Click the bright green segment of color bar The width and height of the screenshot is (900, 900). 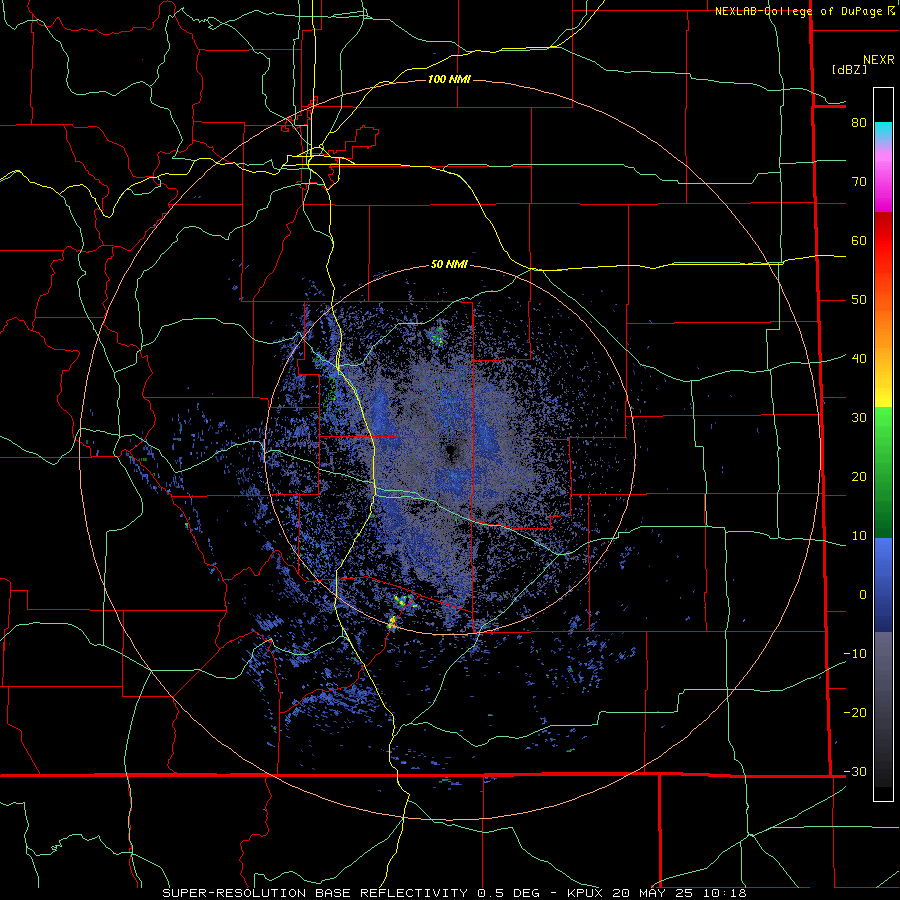pos(883,425)
